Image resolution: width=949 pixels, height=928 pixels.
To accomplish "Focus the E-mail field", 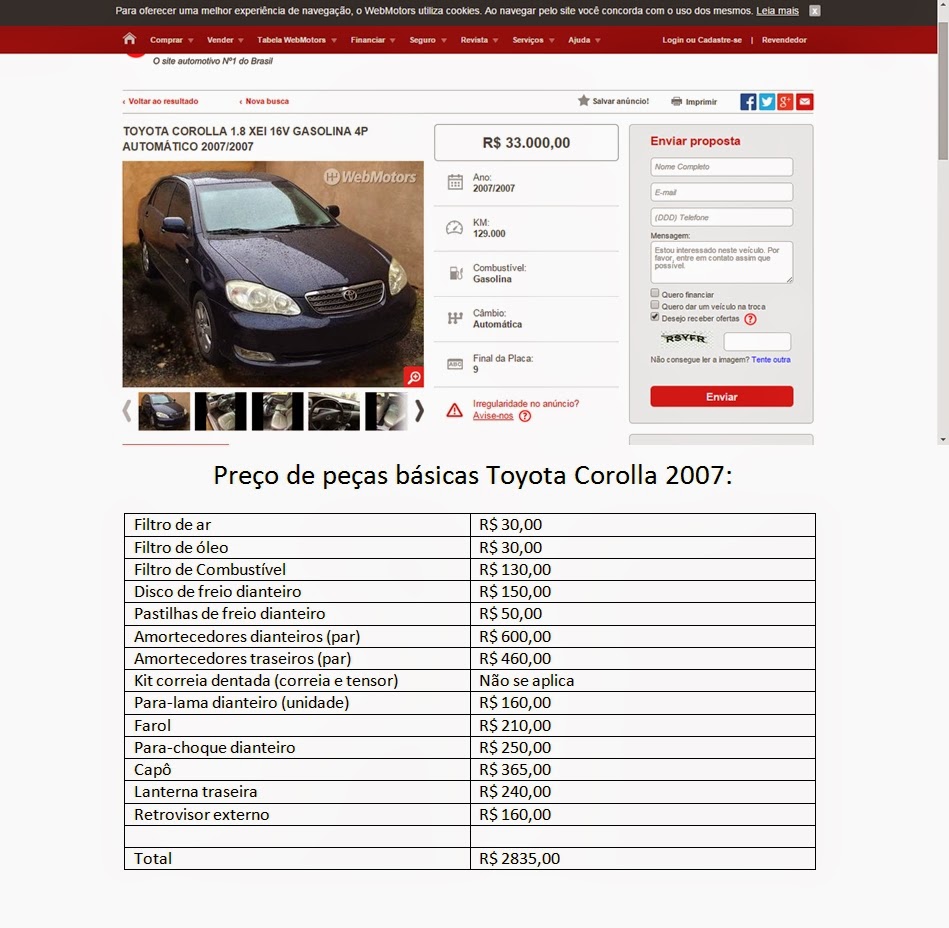I will coord(721,192).
